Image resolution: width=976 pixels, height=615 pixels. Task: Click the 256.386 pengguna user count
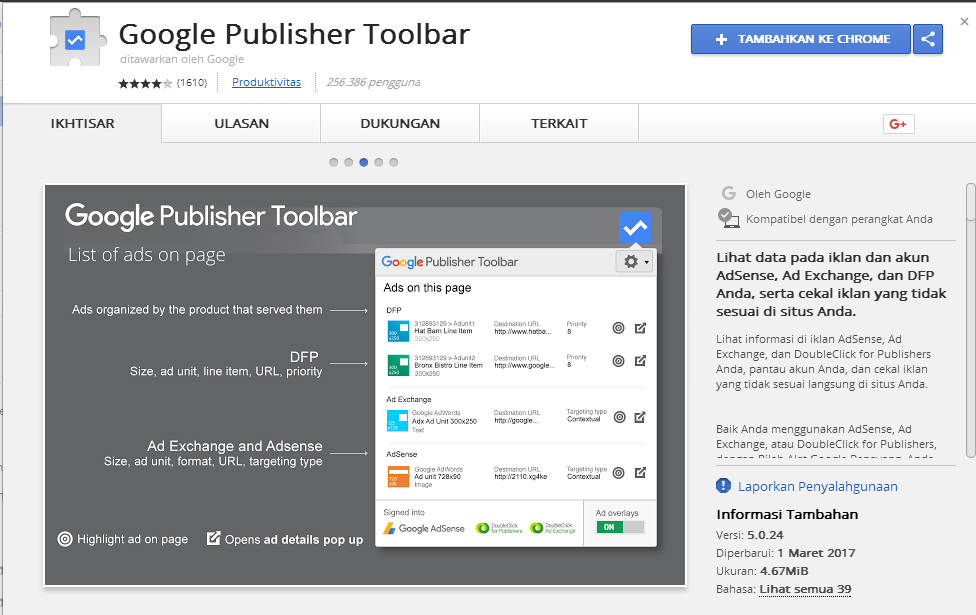pos(373,82)
